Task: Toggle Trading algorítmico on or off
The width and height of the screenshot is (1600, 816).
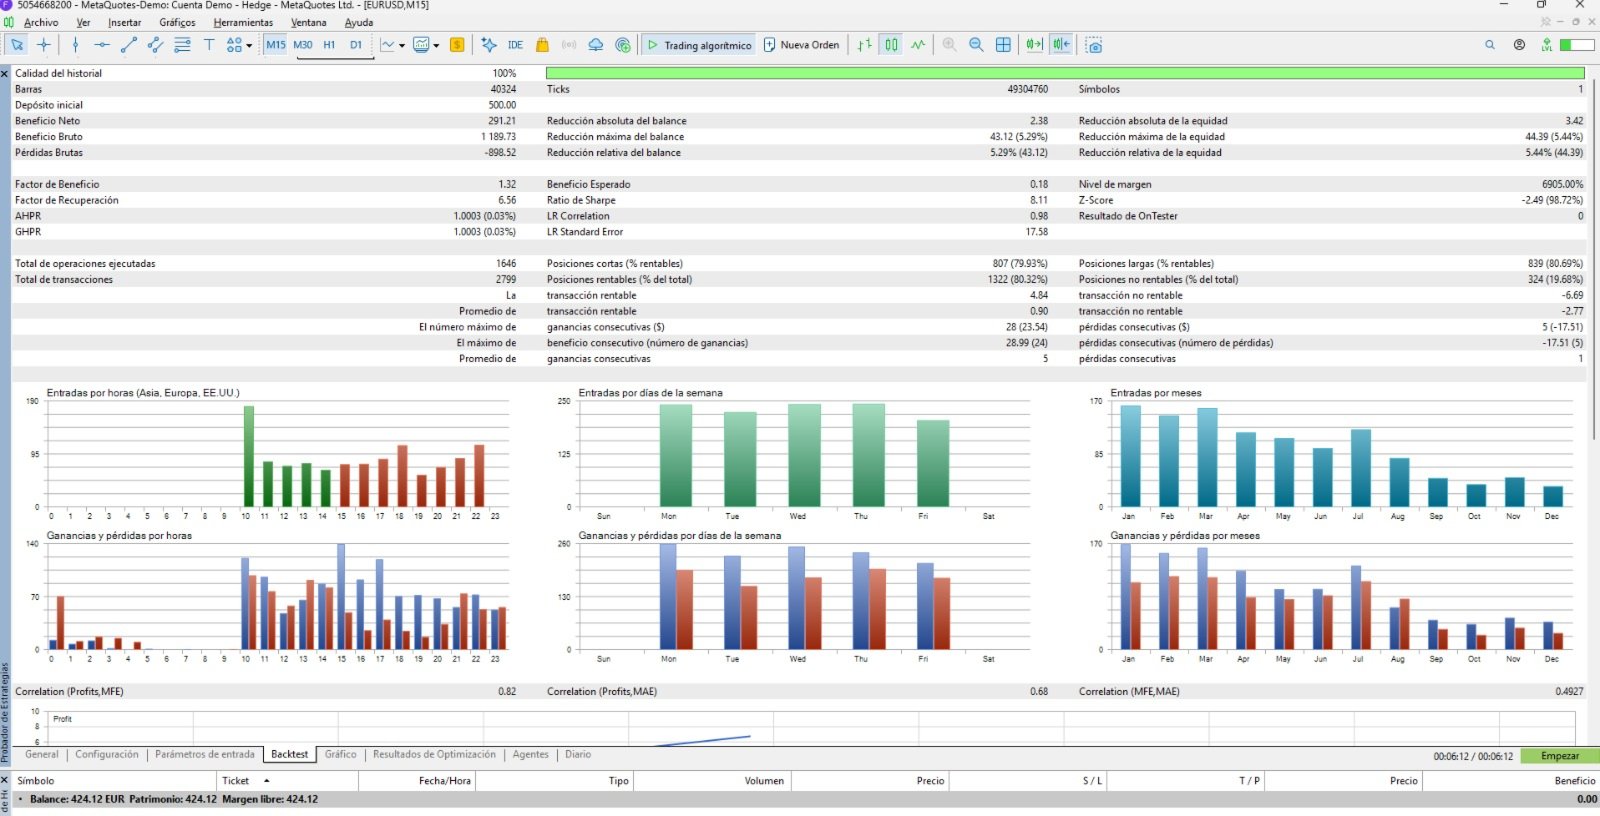Action: [x=698, y=45]
